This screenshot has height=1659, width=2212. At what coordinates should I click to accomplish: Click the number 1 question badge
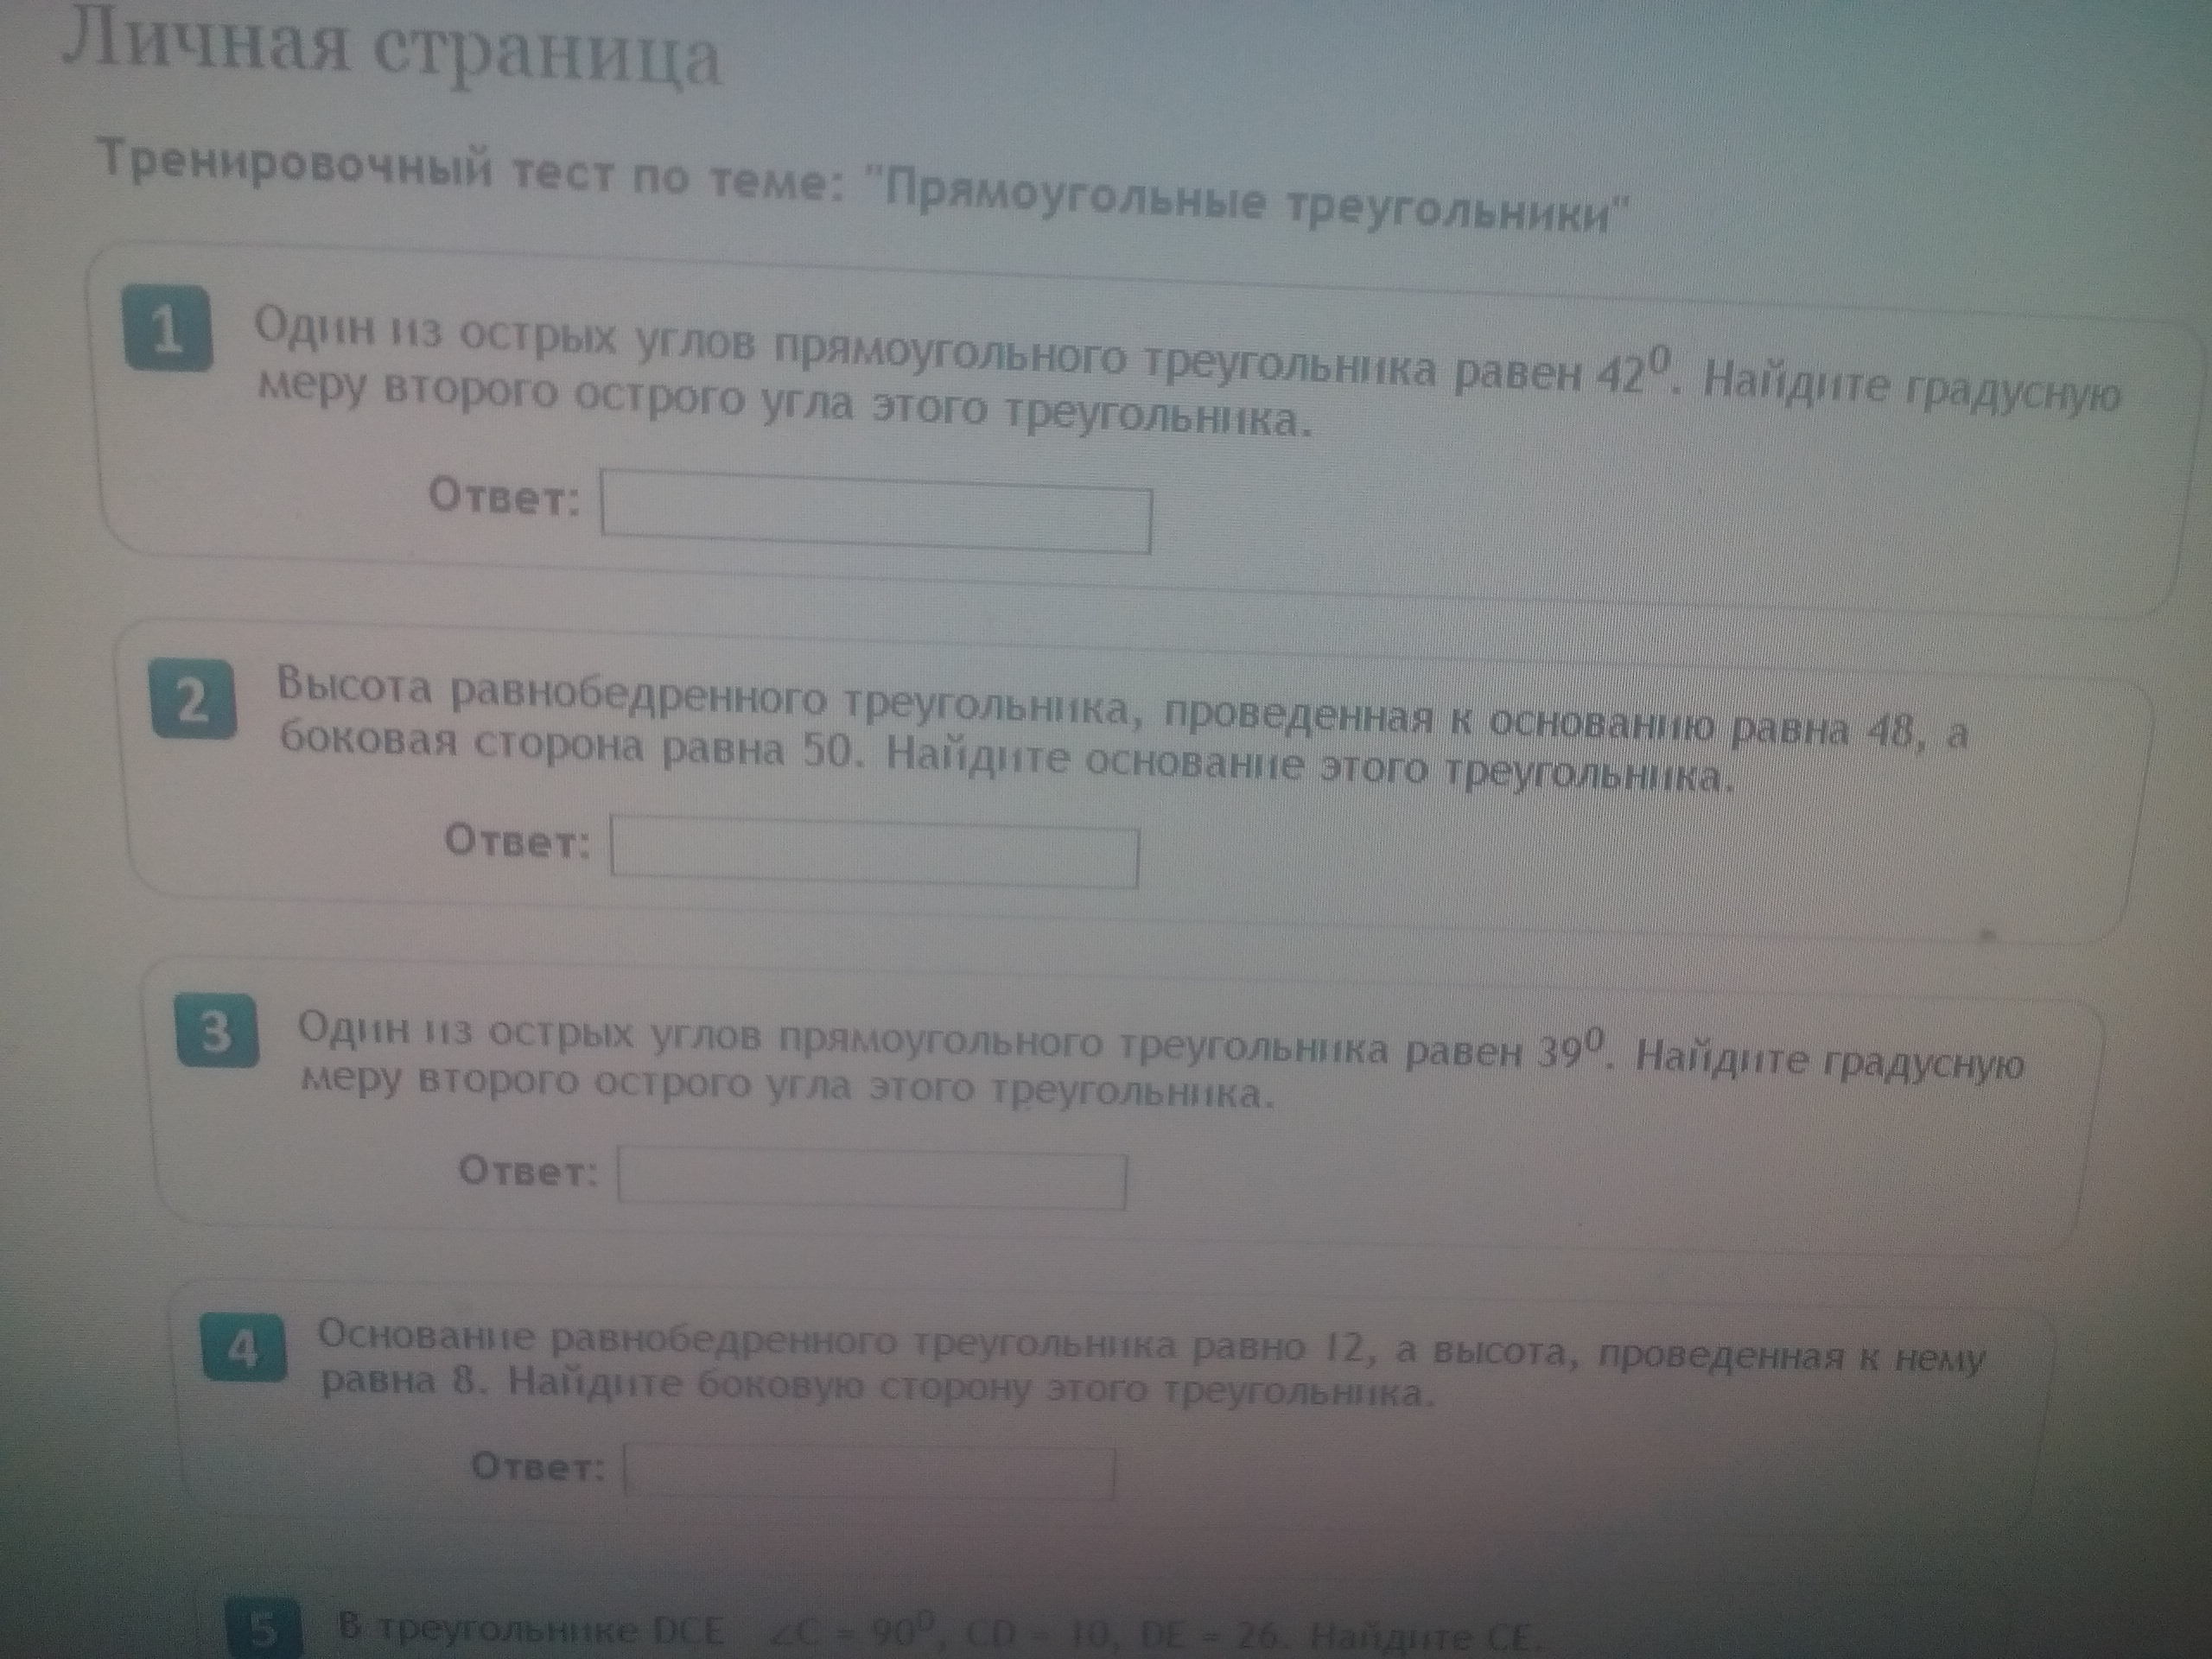coord(168,329)
